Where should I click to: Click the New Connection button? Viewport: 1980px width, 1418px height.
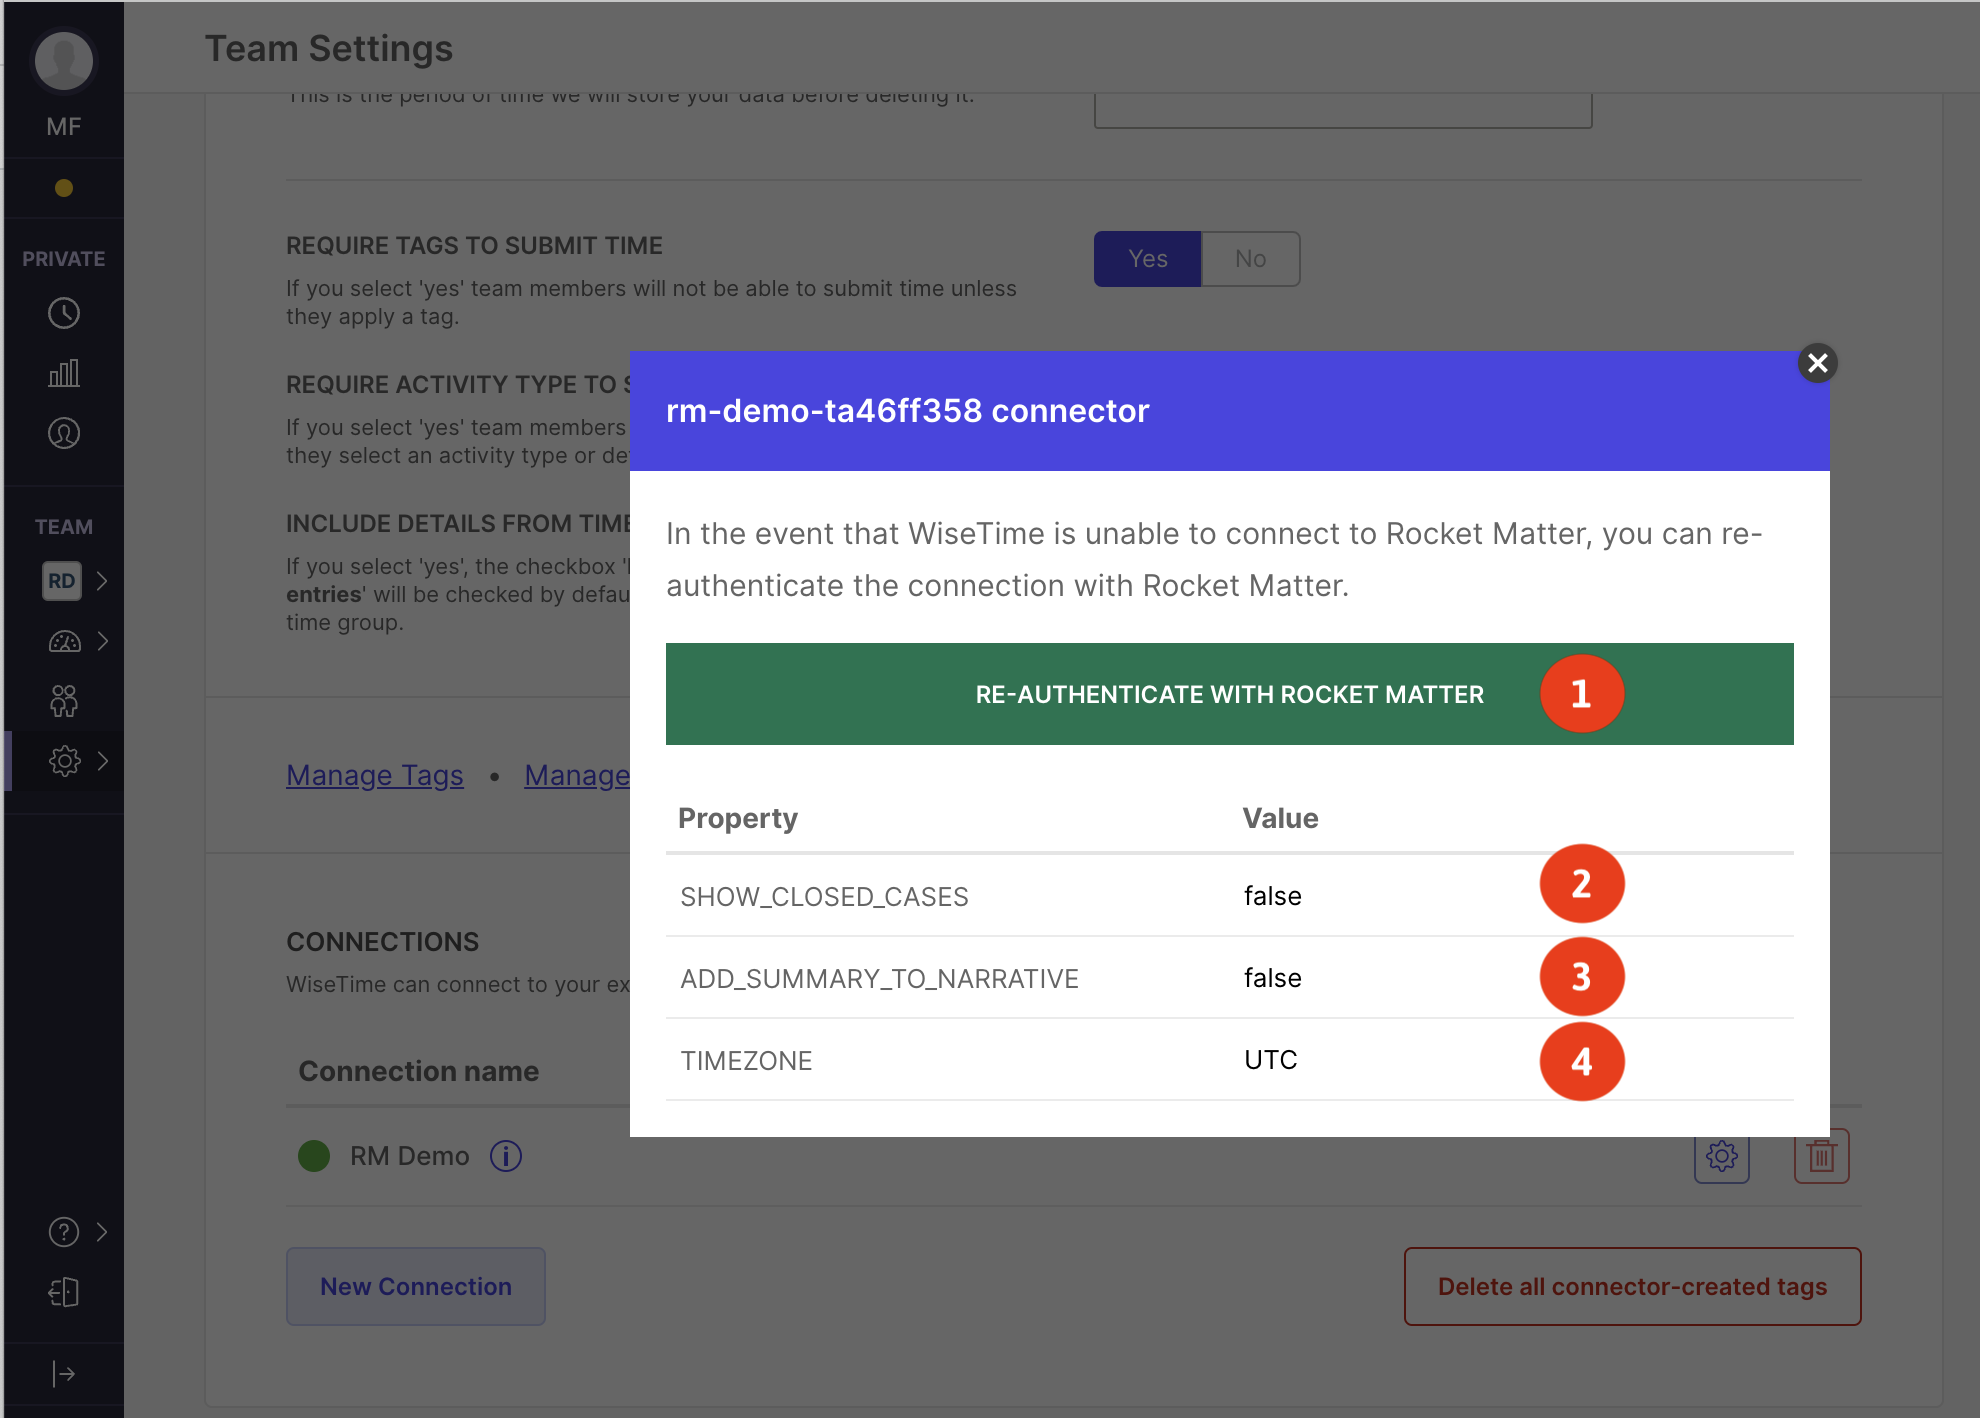(x=416, y=1286)
